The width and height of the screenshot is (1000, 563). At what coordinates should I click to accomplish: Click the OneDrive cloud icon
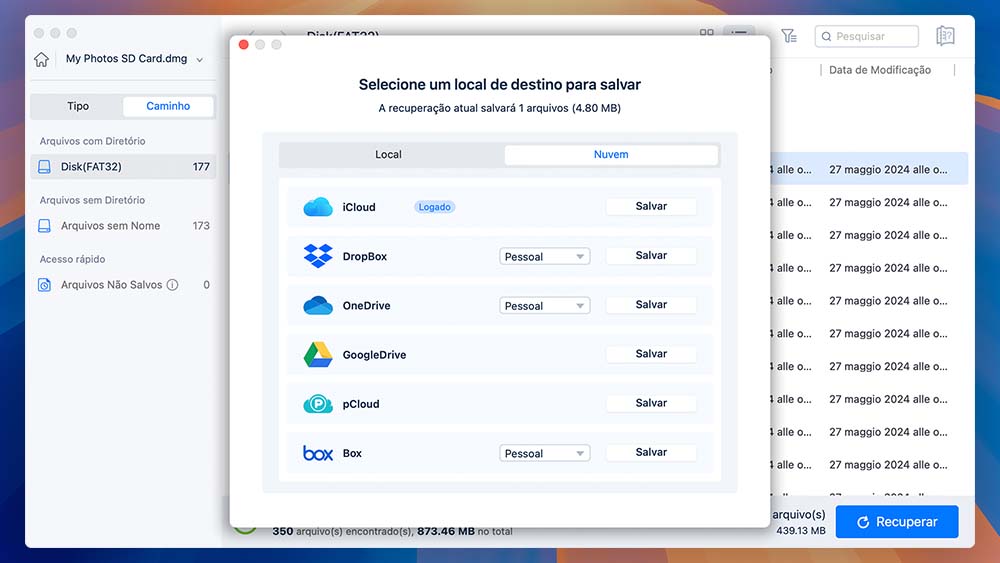318,305
